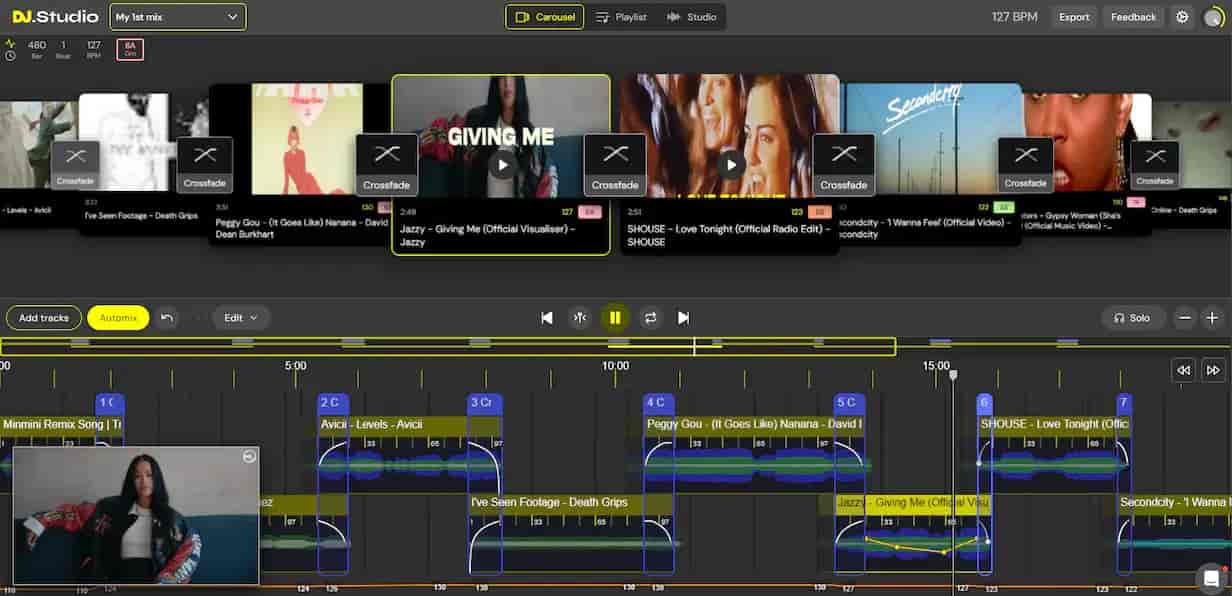The height and width of the screenshot is (596, 1232).
Task: Switch to the Studio tab
Action: point(691,16)
